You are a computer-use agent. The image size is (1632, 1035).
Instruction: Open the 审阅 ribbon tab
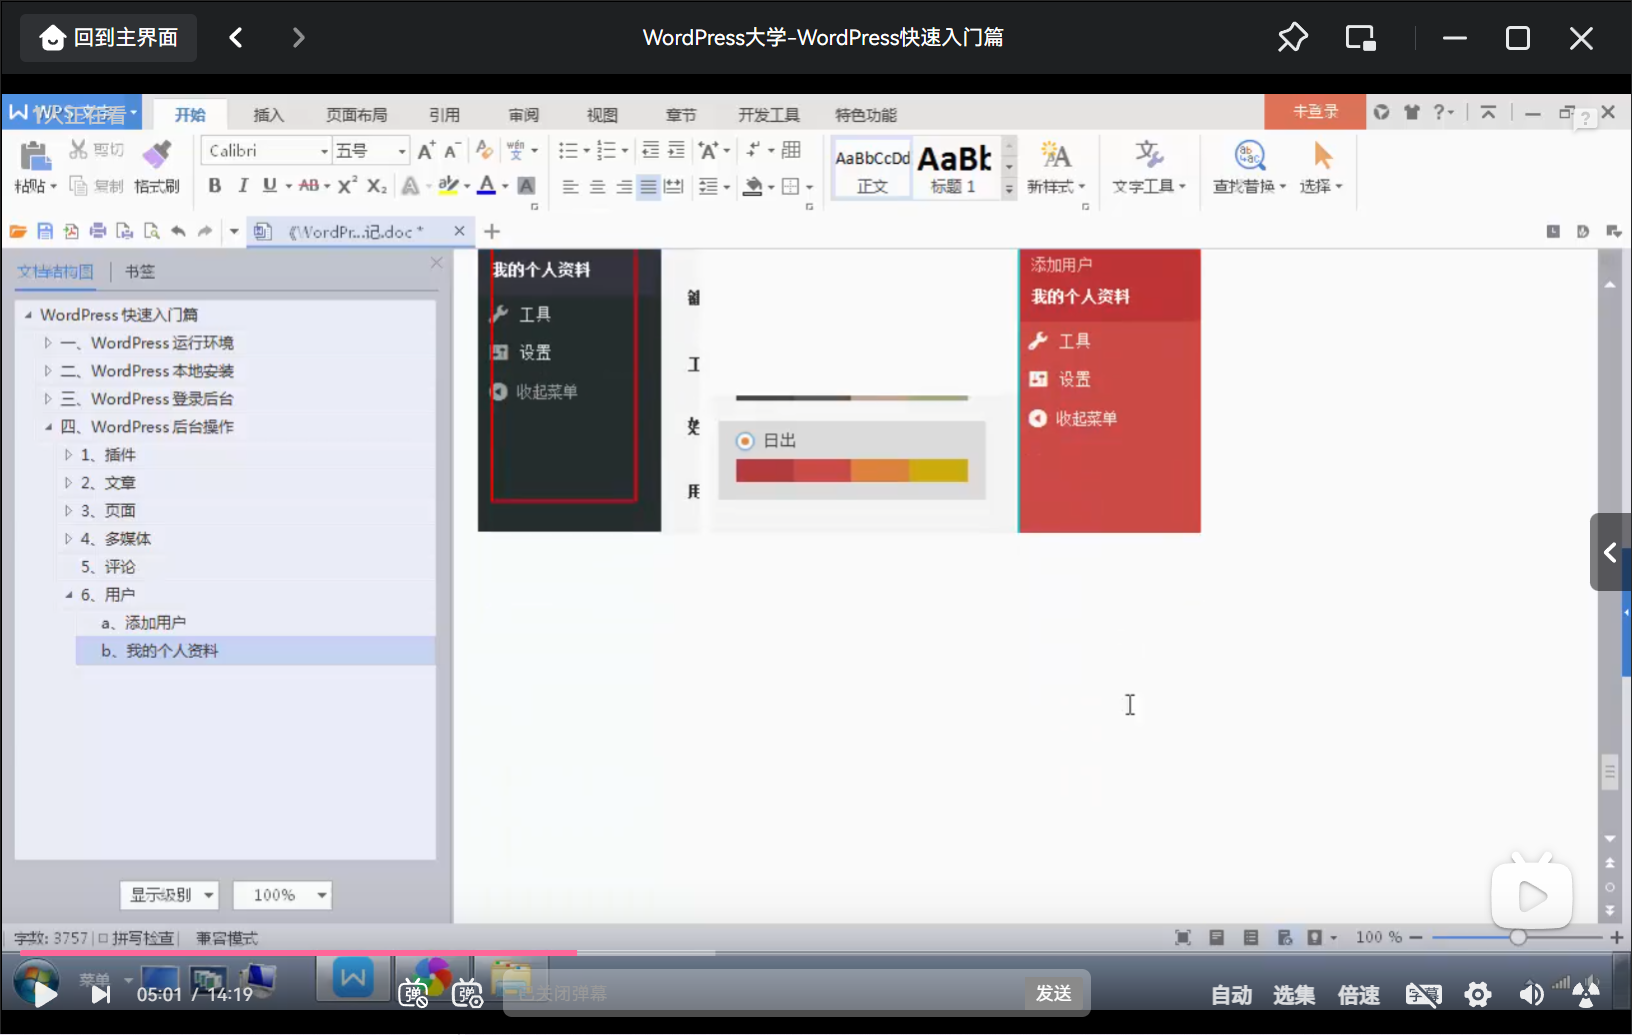(x=523, y=115)
